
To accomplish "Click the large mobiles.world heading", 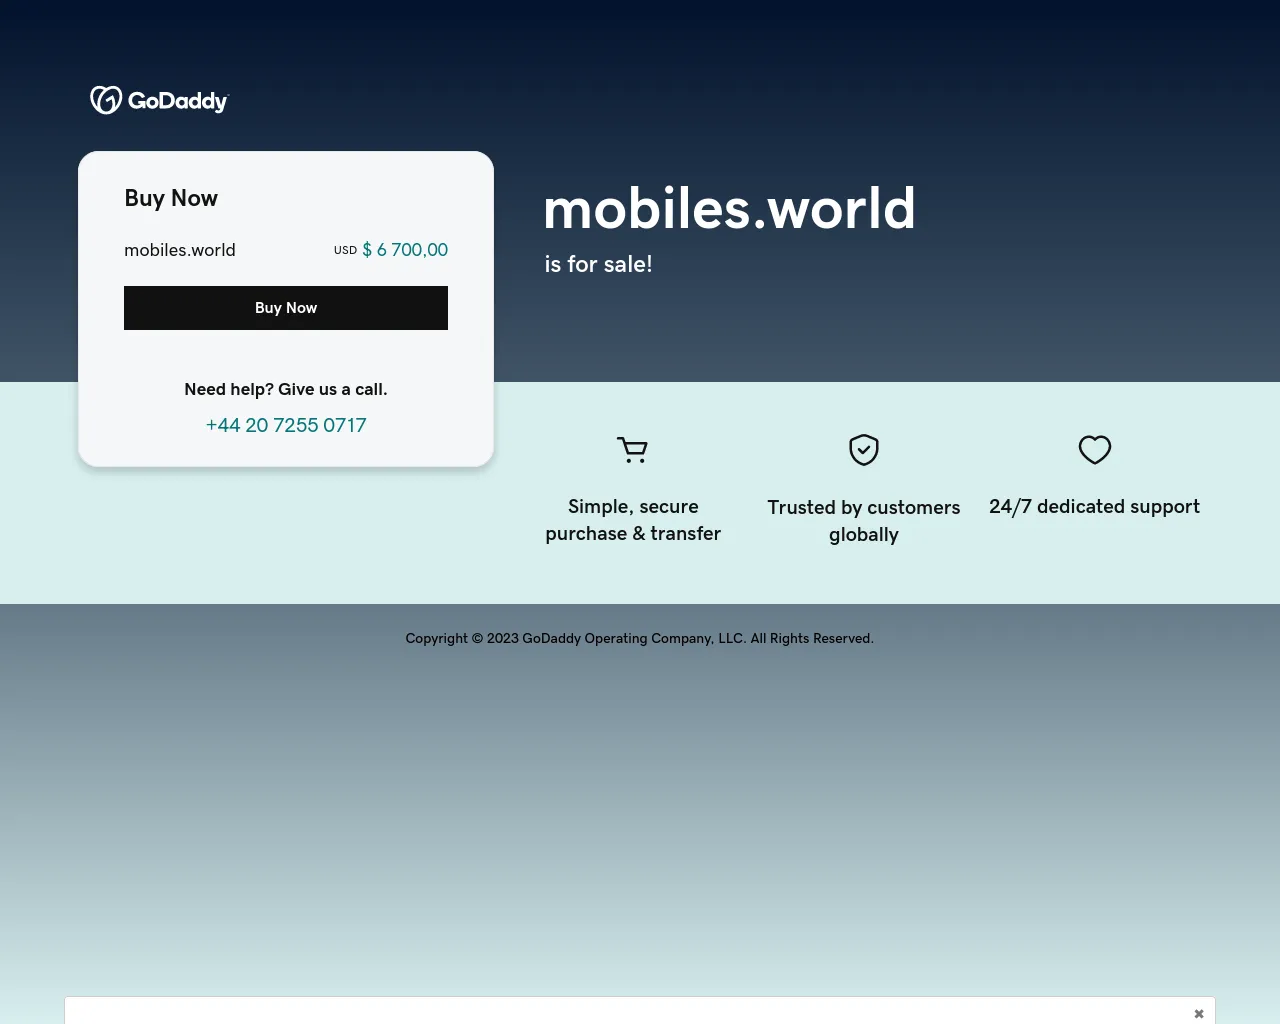I will 729,209.
